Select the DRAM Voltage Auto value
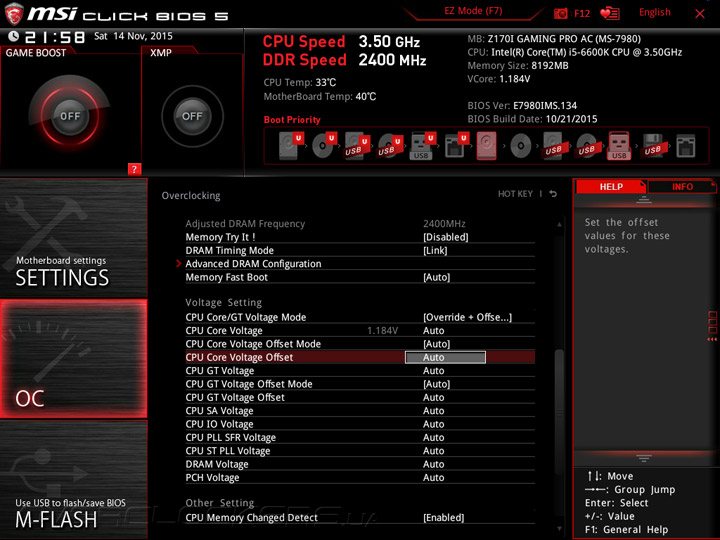Screen dimensions: 720x540 tap(433, 464)
